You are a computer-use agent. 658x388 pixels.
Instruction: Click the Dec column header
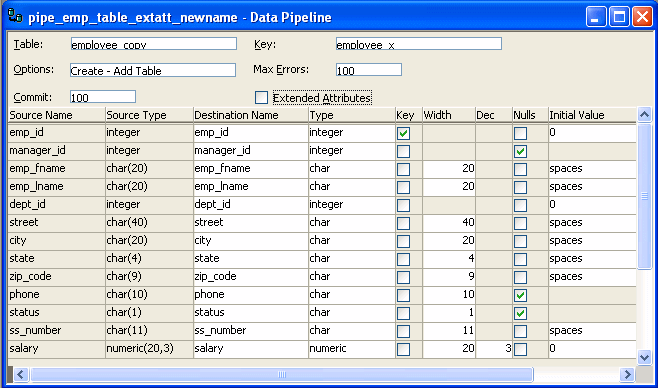tap(494, 115)
